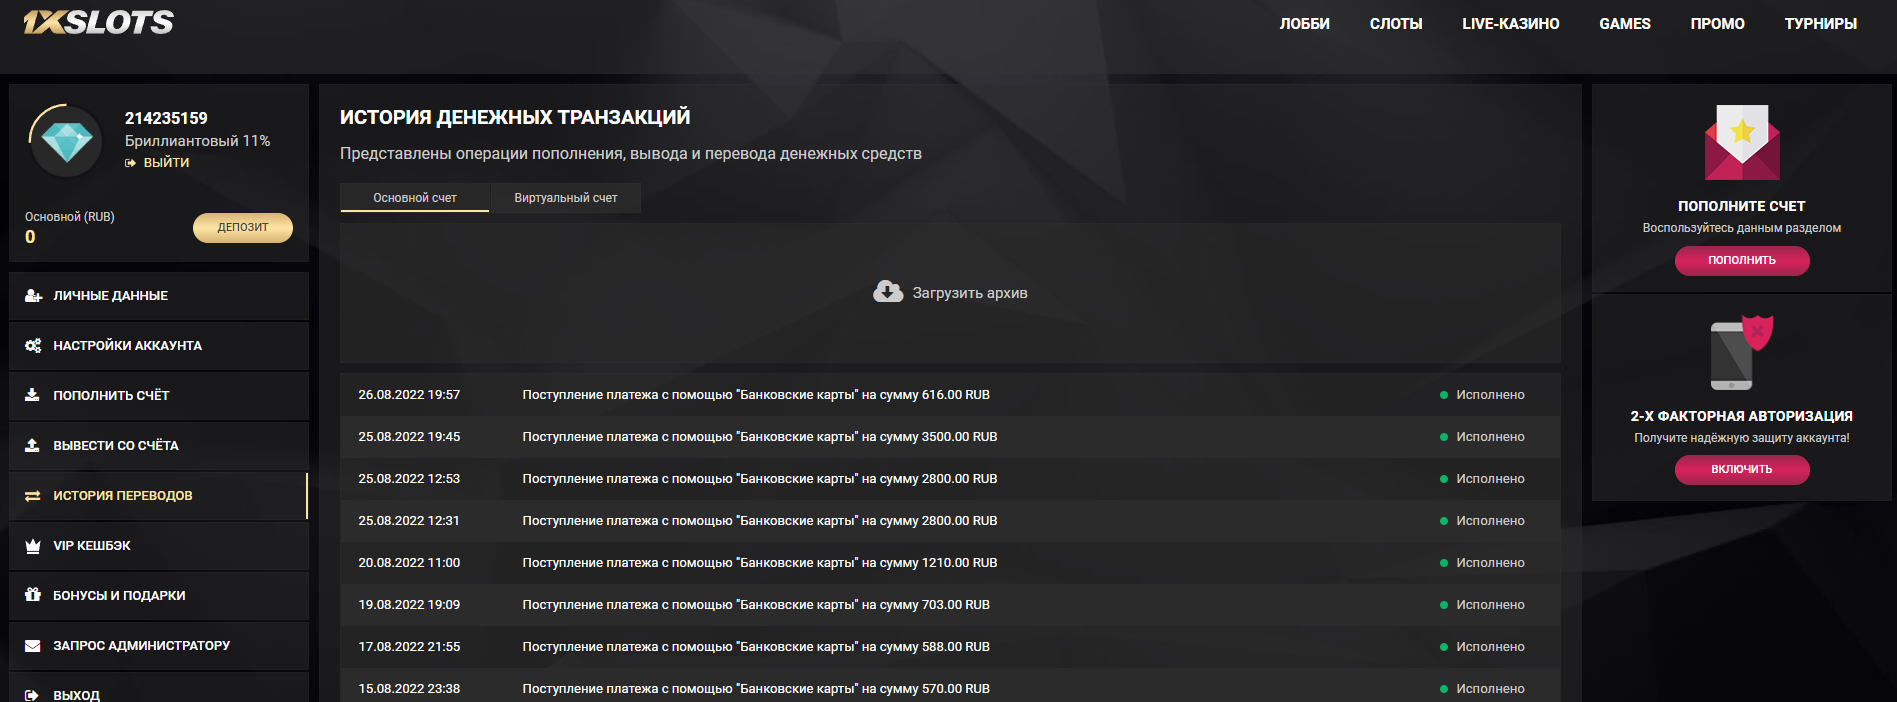Click the Включить two-factor button

(x=1741, y=469)
